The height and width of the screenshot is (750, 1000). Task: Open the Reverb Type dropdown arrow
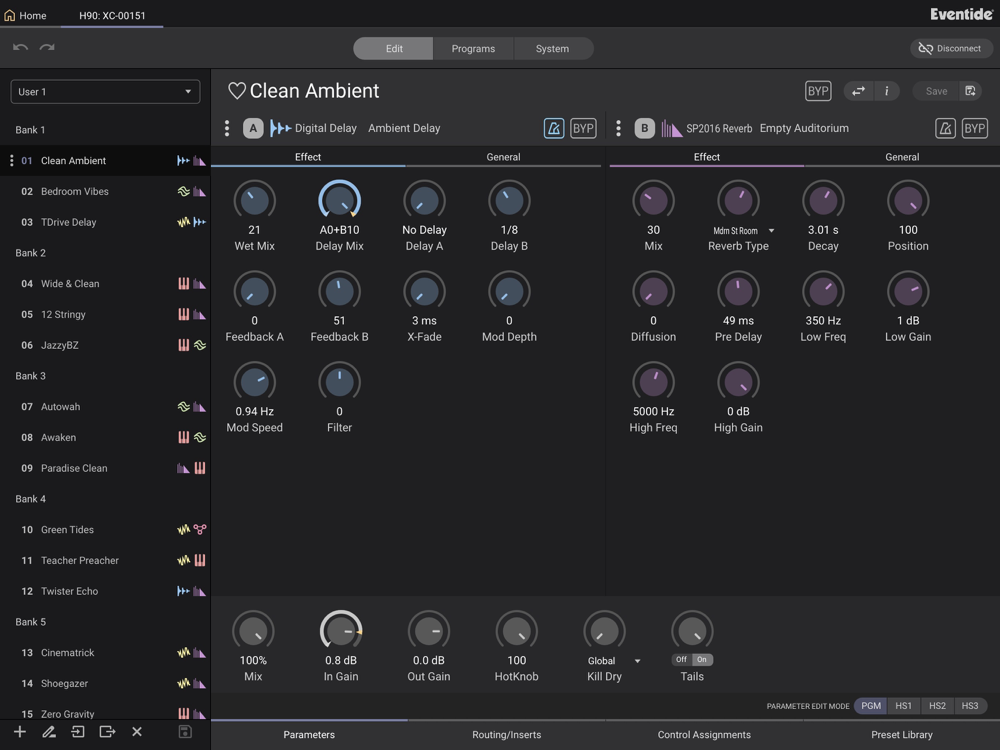[771, 231]
